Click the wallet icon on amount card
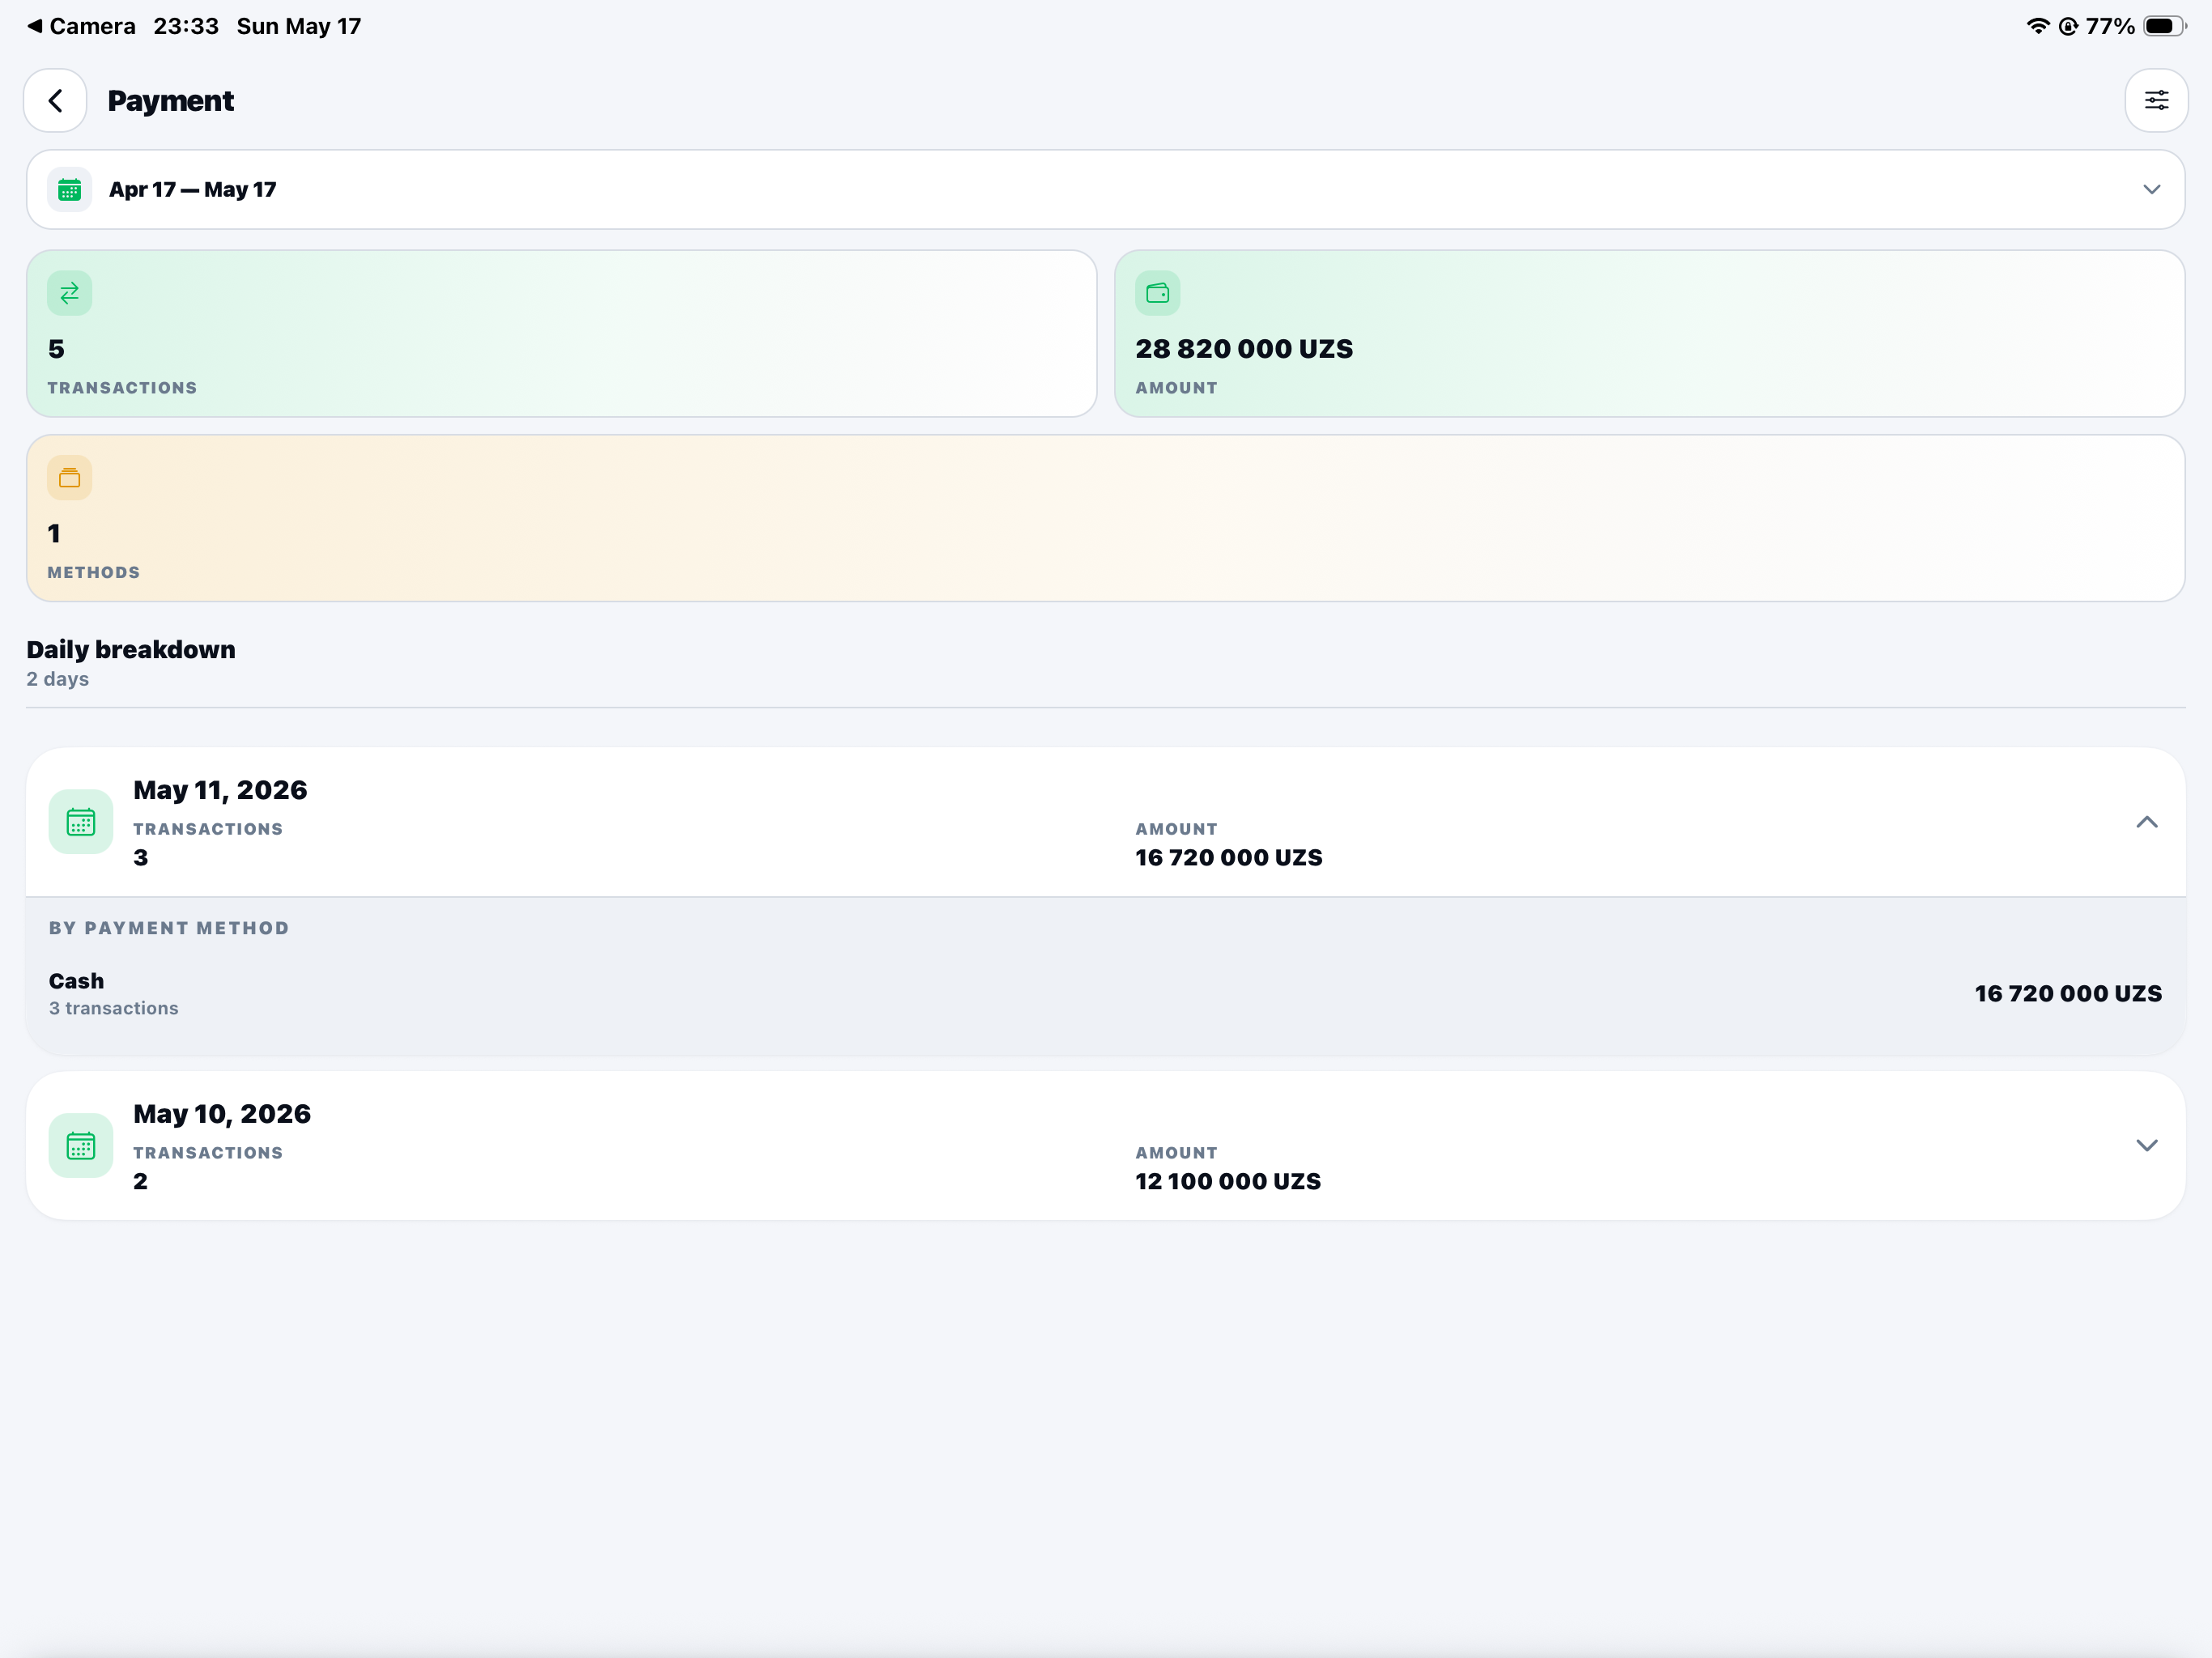 [x=1157, y=293]
